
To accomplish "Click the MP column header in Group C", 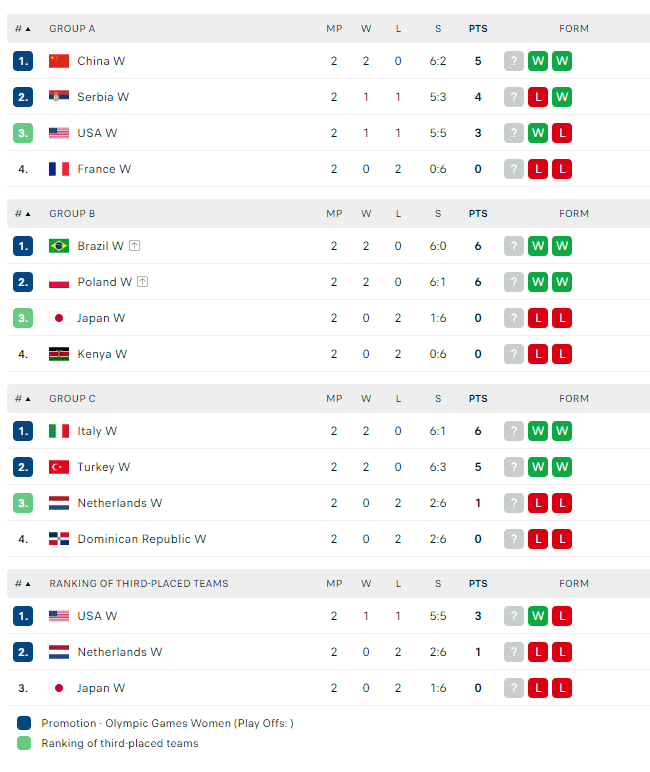I will [x=334, y=399].
